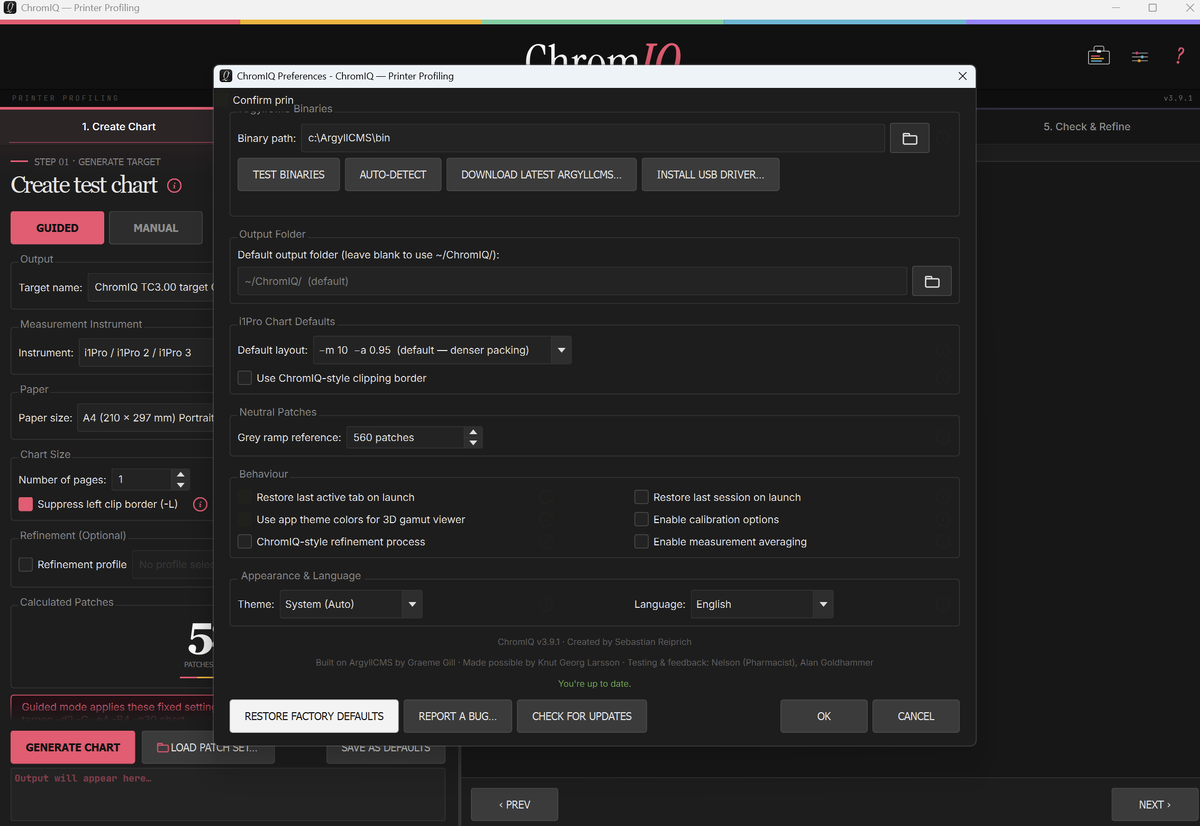Go to previous step with PREV button
This screenshot has height=826, width=1200.
[514, 804]
